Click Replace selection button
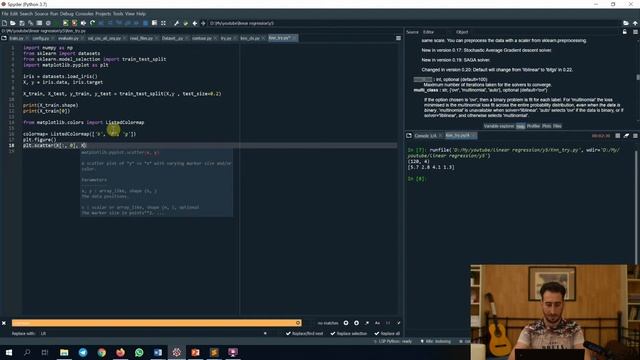Viewport: 640px width, 360px height. 349,333
